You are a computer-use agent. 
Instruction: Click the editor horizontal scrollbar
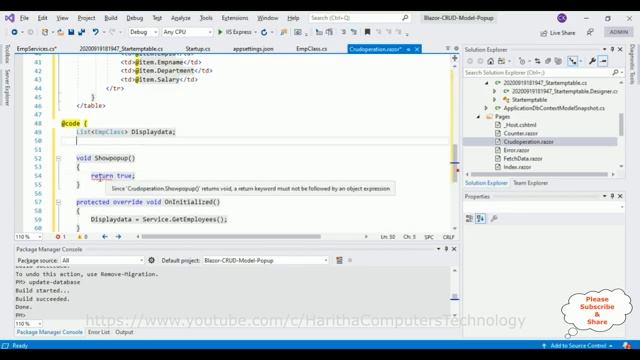click(x=231, y=237)
